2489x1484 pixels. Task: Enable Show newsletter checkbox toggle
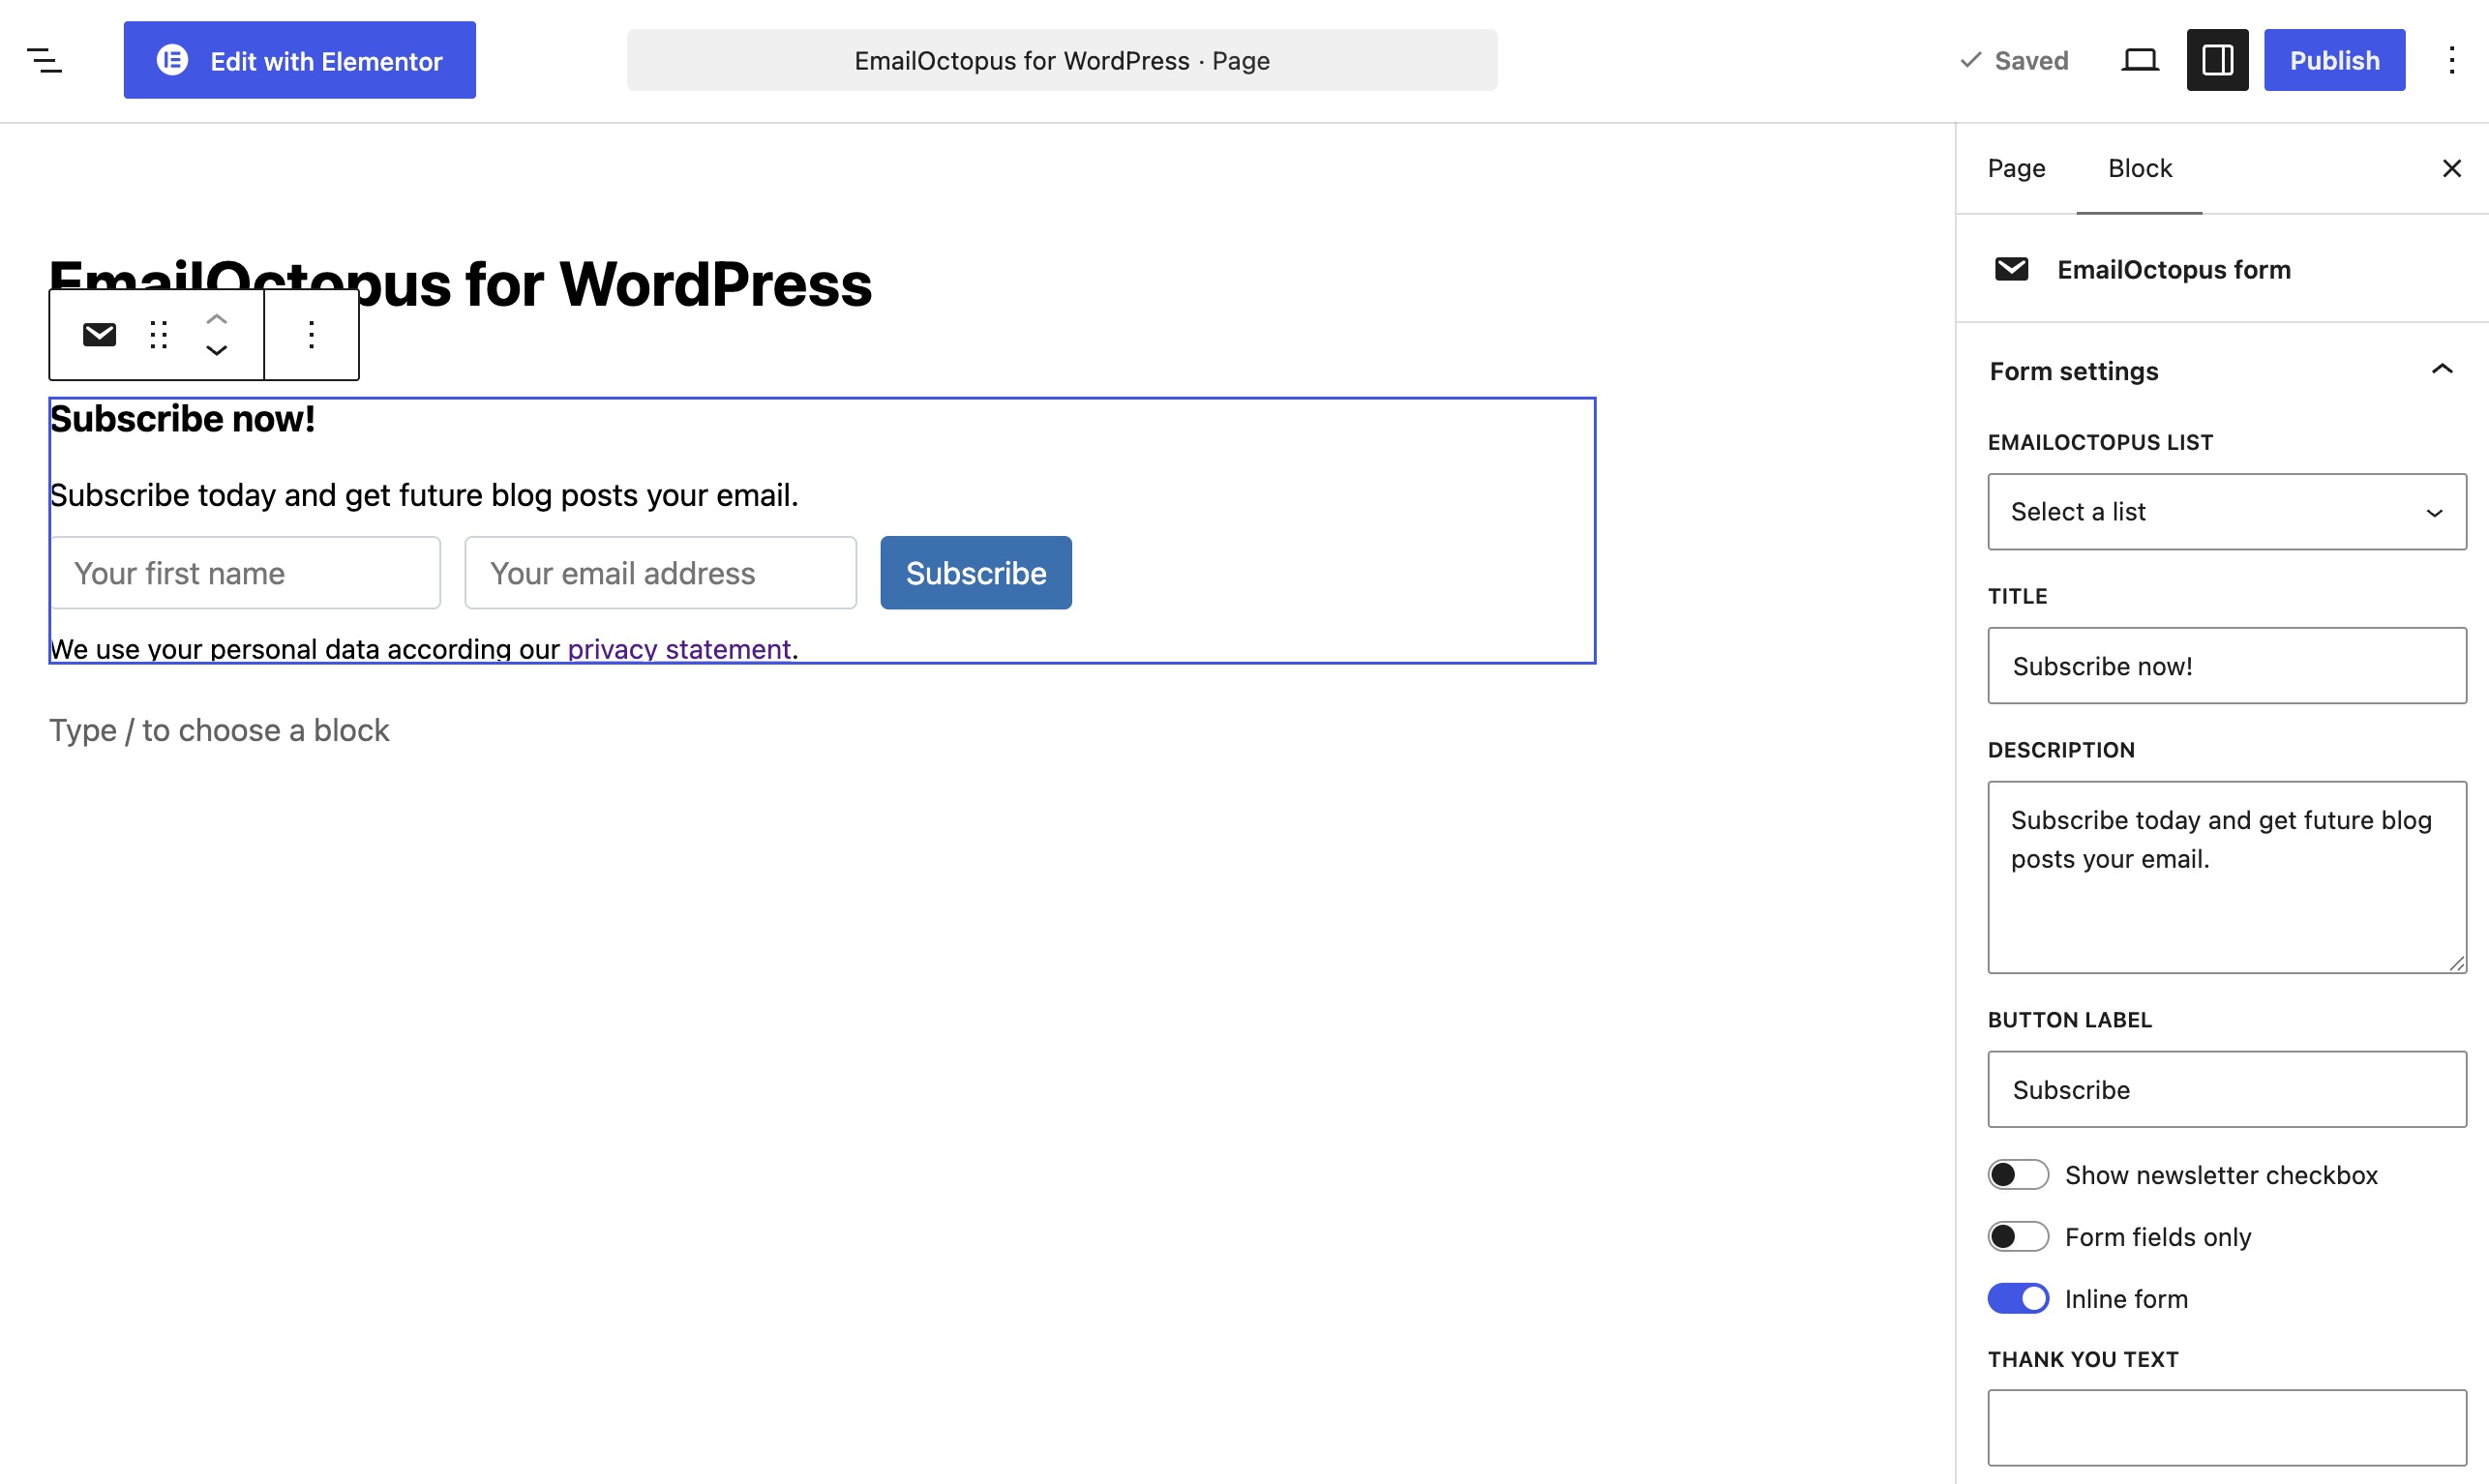pos(2018,1174)
